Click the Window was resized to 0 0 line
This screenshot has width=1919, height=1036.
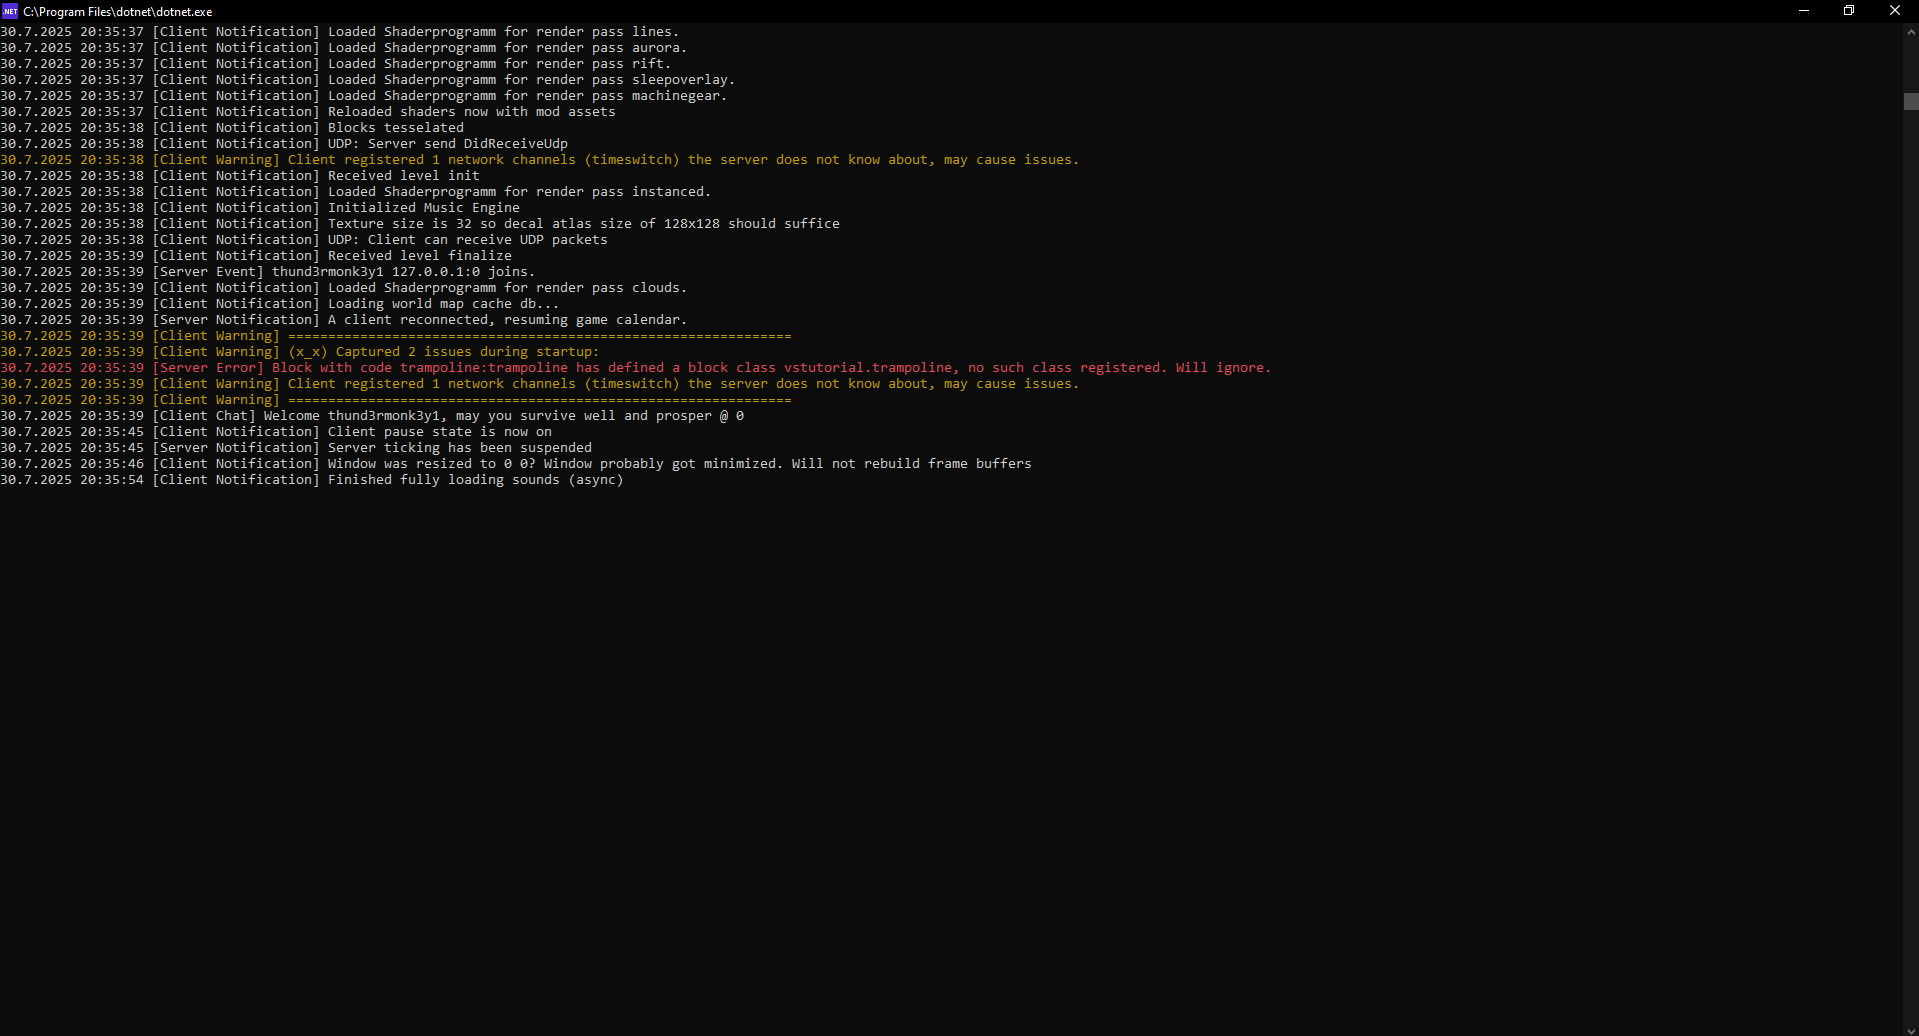(679, 464)
